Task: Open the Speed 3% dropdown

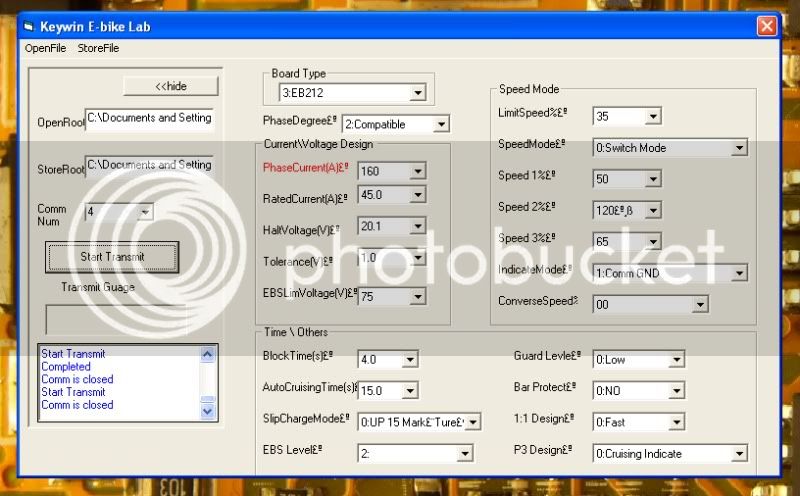Action: coord(653,241)
